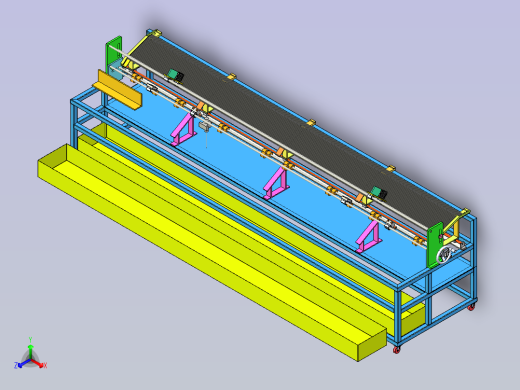The height and width of the screenshot is (390, 520).
Task: Select the middle pink support bracket
Action: click(276, 183)
